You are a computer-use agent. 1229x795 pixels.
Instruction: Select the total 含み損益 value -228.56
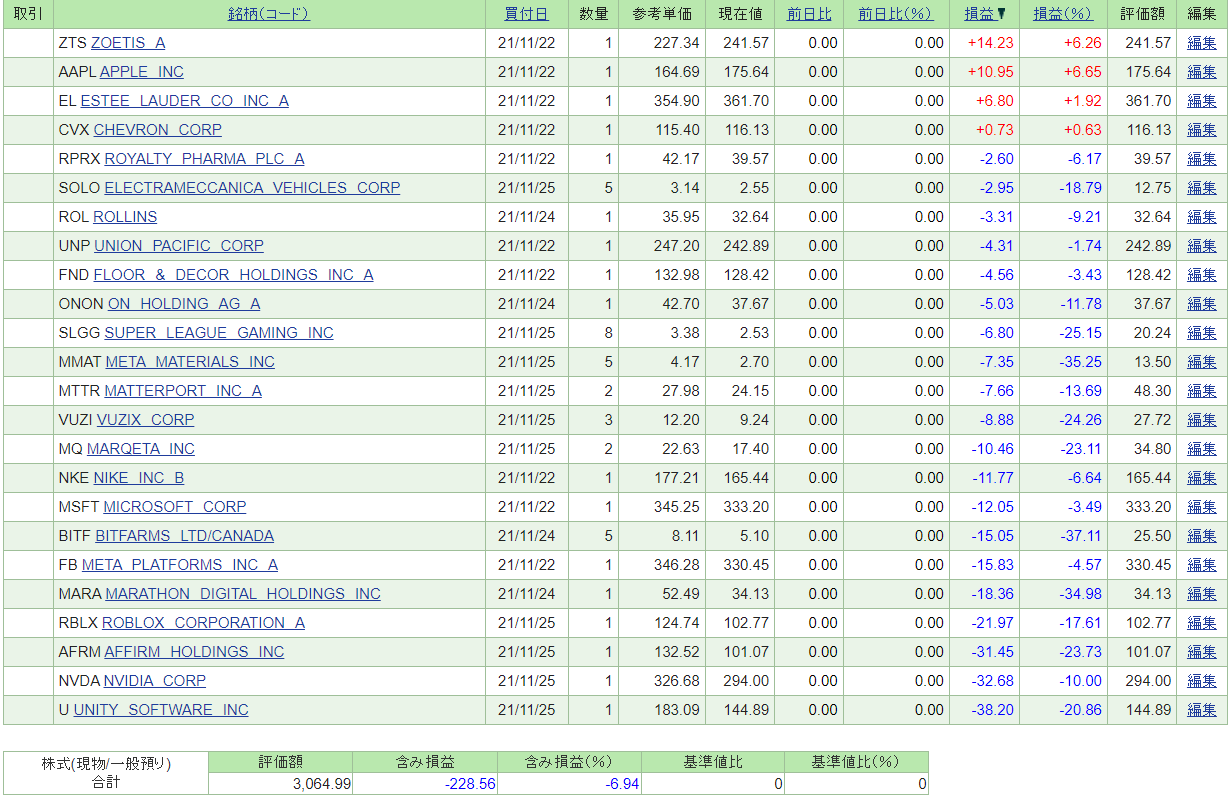[470, 784]
